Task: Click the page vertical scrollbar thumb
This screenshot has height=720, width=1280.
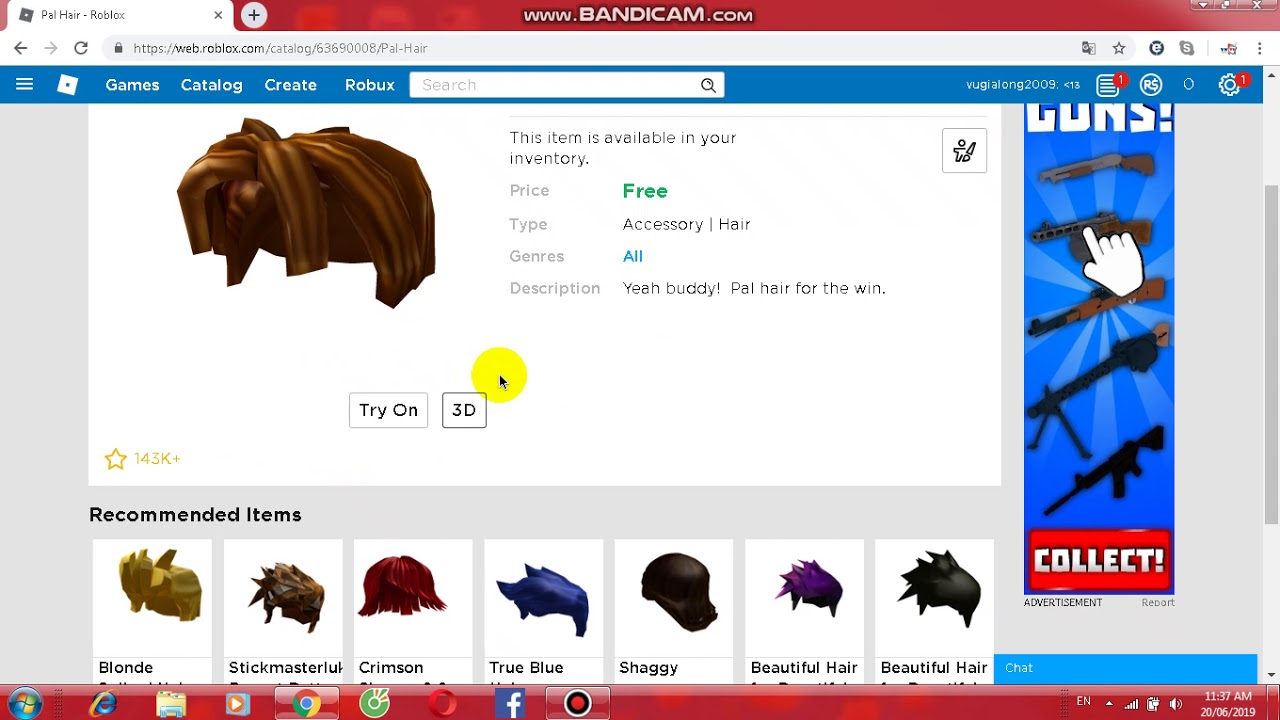Action: [1271, 355]
